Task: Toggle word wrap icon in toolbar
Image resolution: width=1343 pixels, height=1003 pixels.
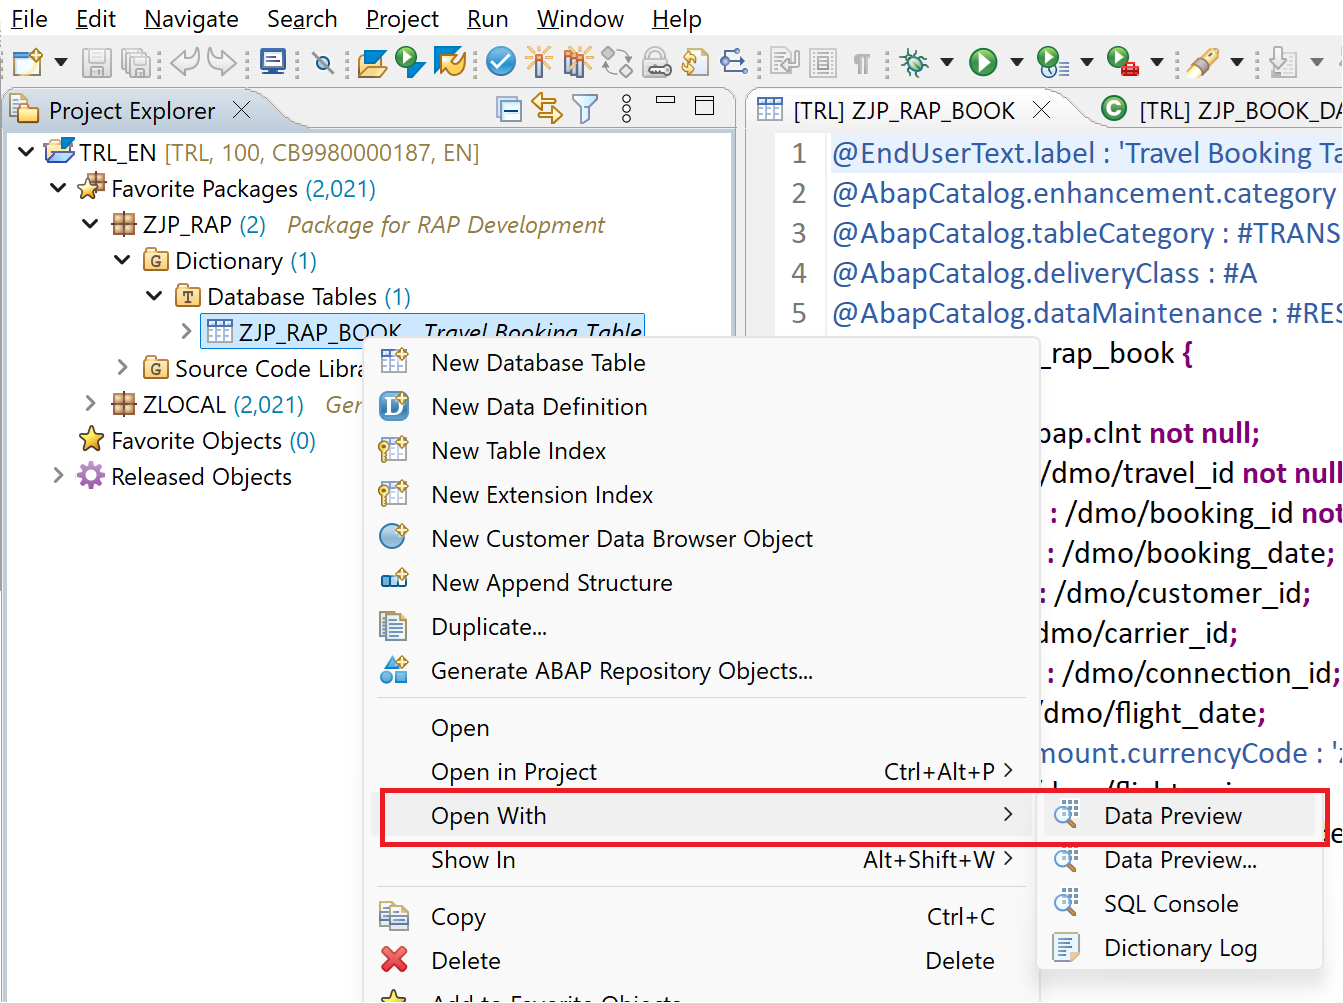Action: (x=785, y=63)
